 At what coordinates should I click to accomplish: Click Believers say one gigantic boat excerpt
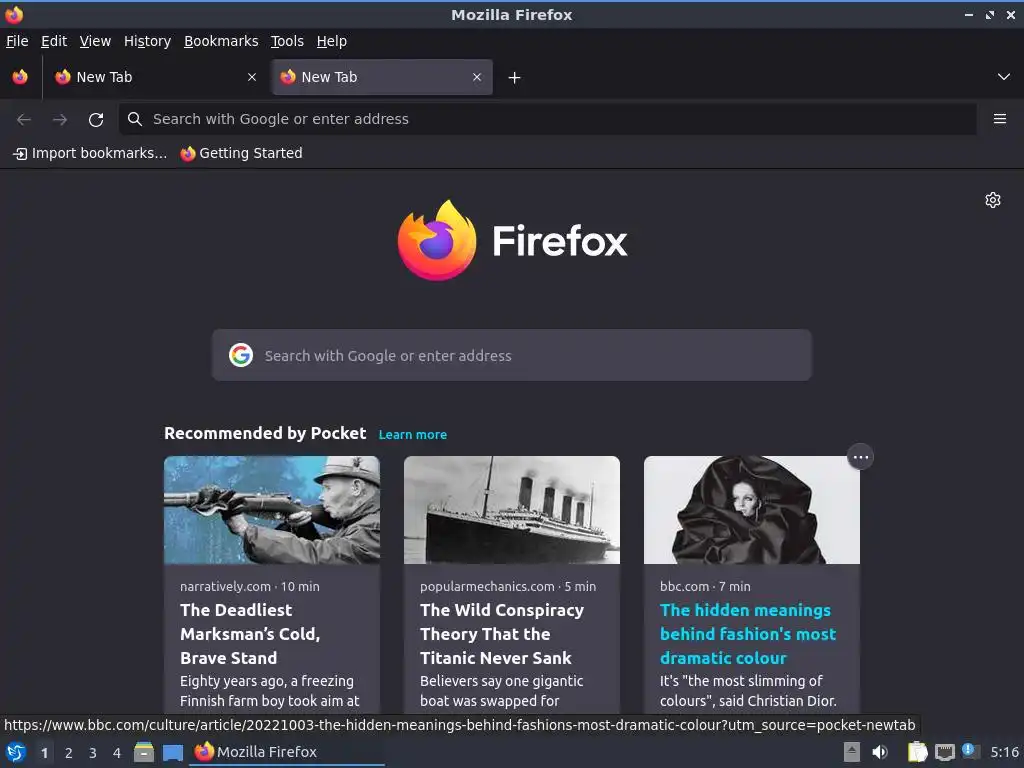click(x=502, y=691)
